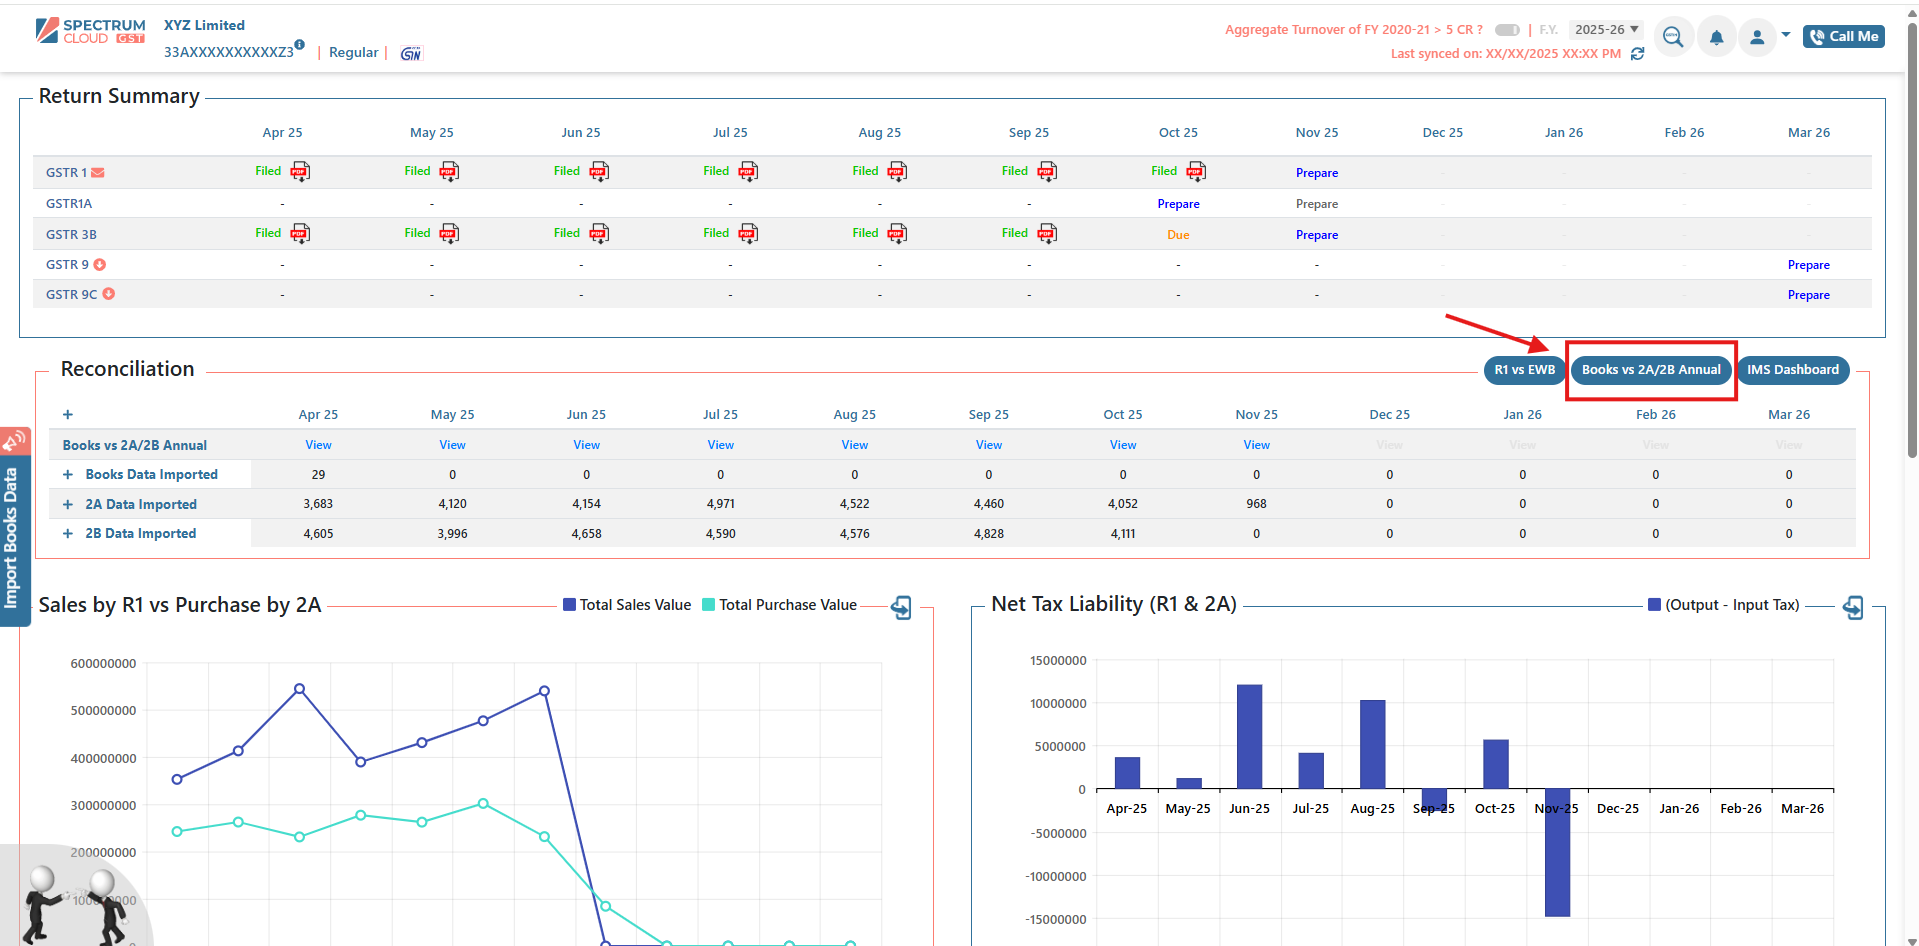Open the notifications bell

click(1716, 38)
